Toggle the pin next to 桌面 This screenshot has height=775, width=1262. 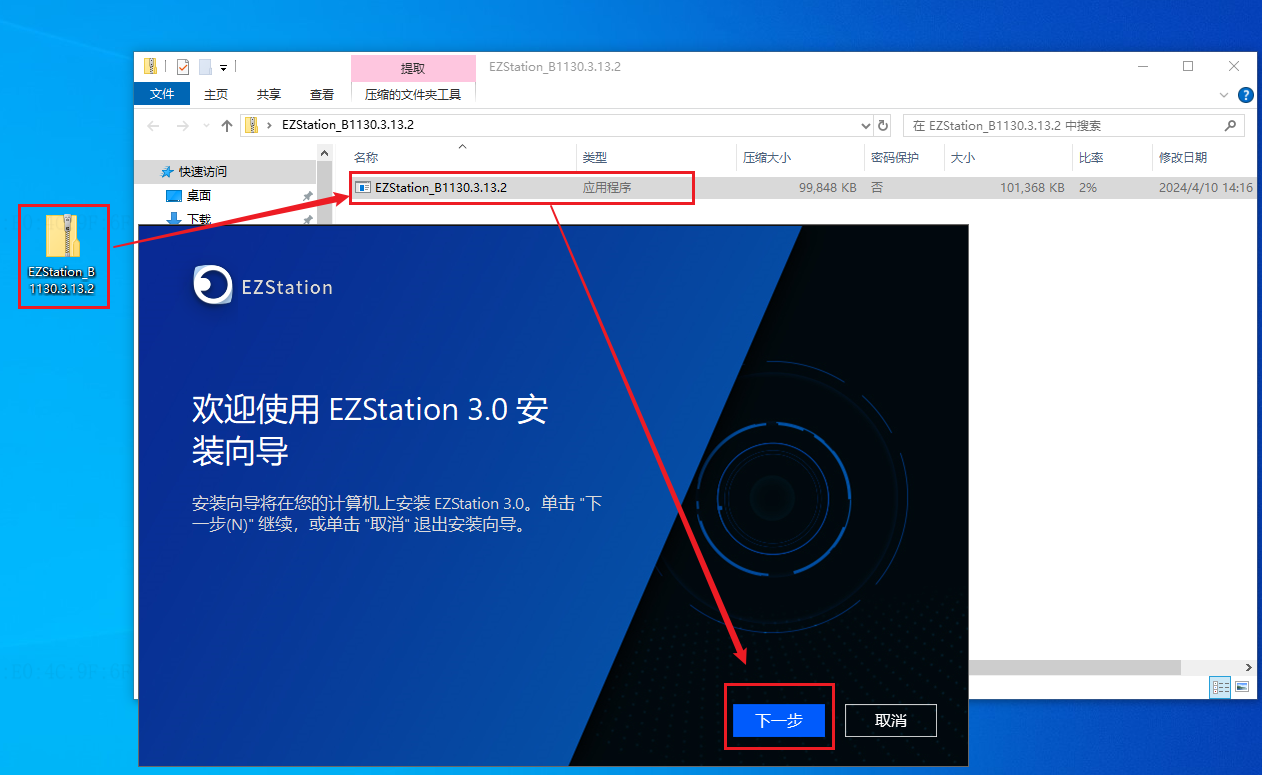point(306,196)
